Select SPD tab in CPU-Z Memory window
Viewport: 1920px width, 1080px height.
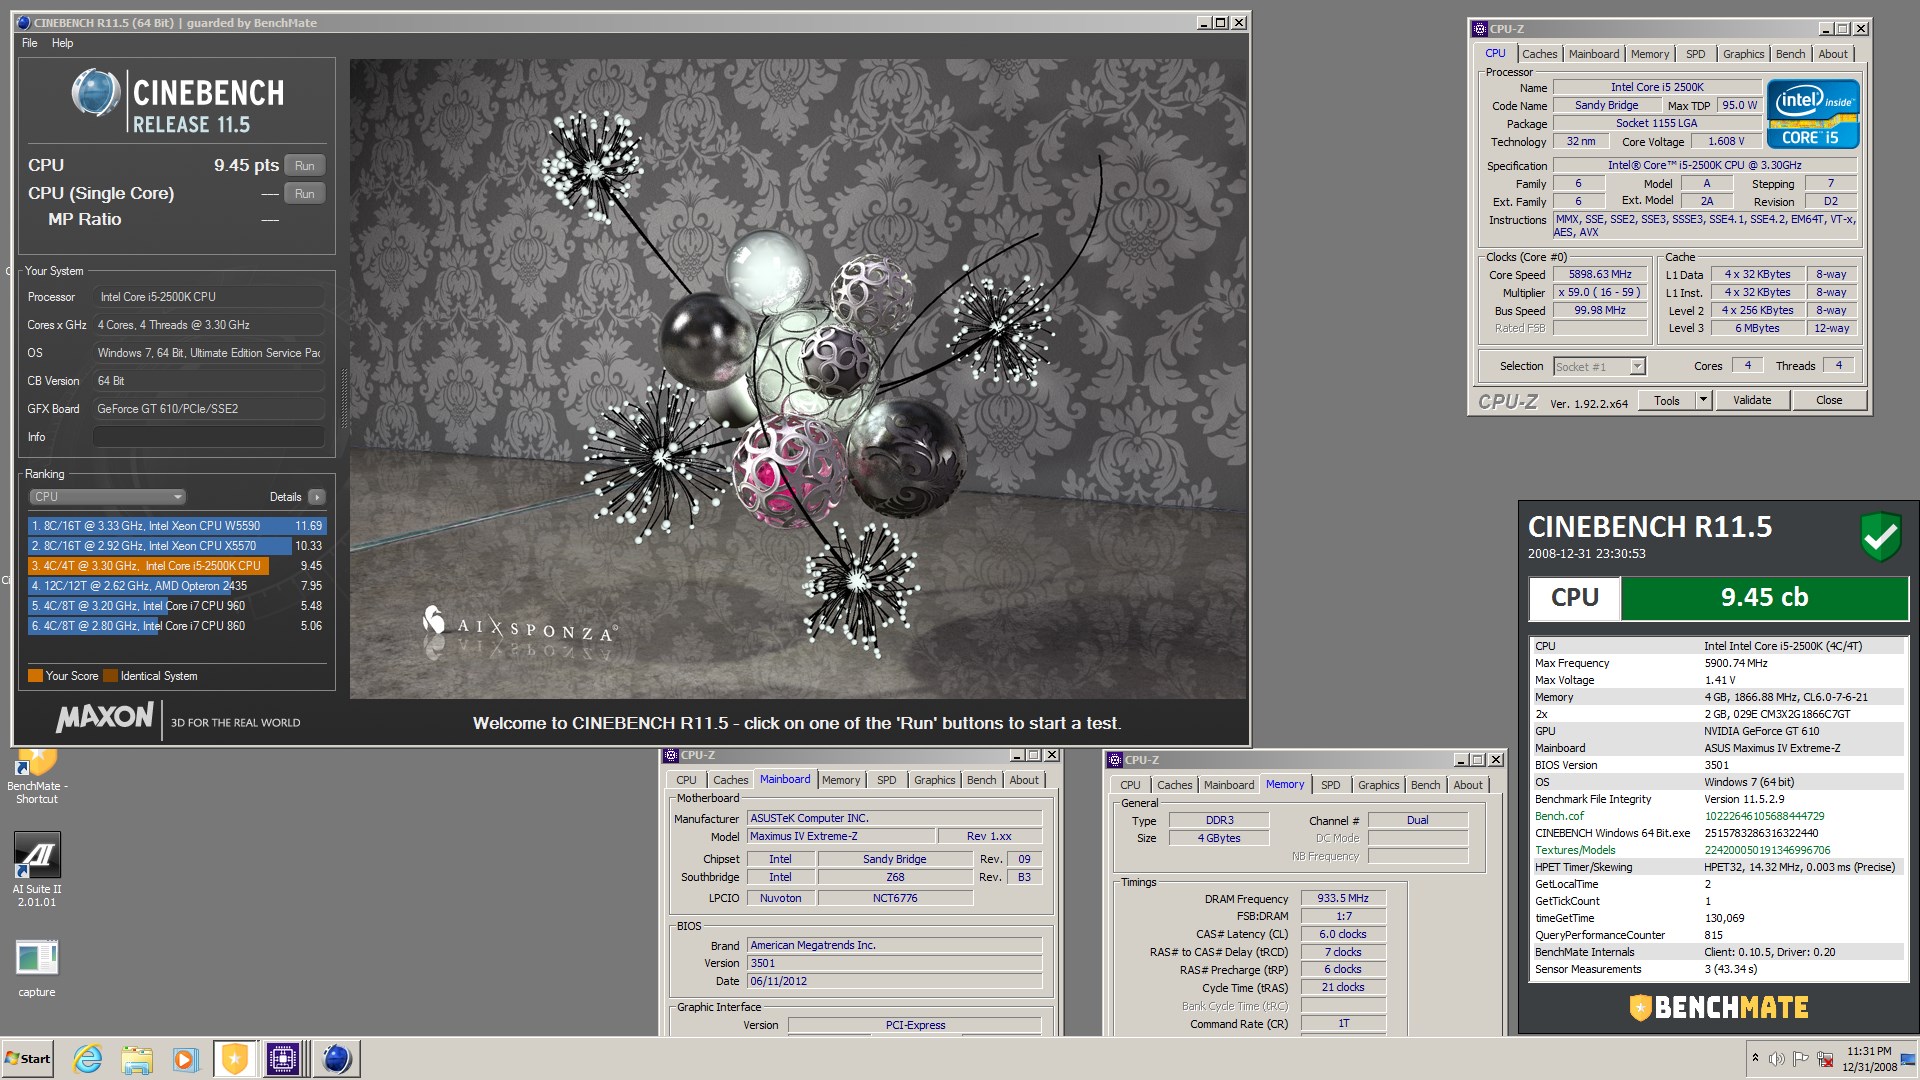(1330, 785)
